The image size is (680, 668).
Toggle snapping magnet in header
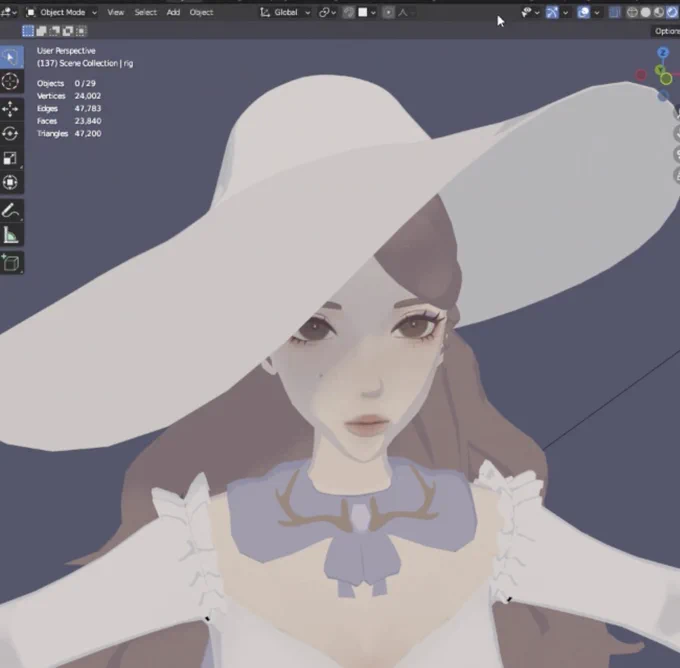349,13
